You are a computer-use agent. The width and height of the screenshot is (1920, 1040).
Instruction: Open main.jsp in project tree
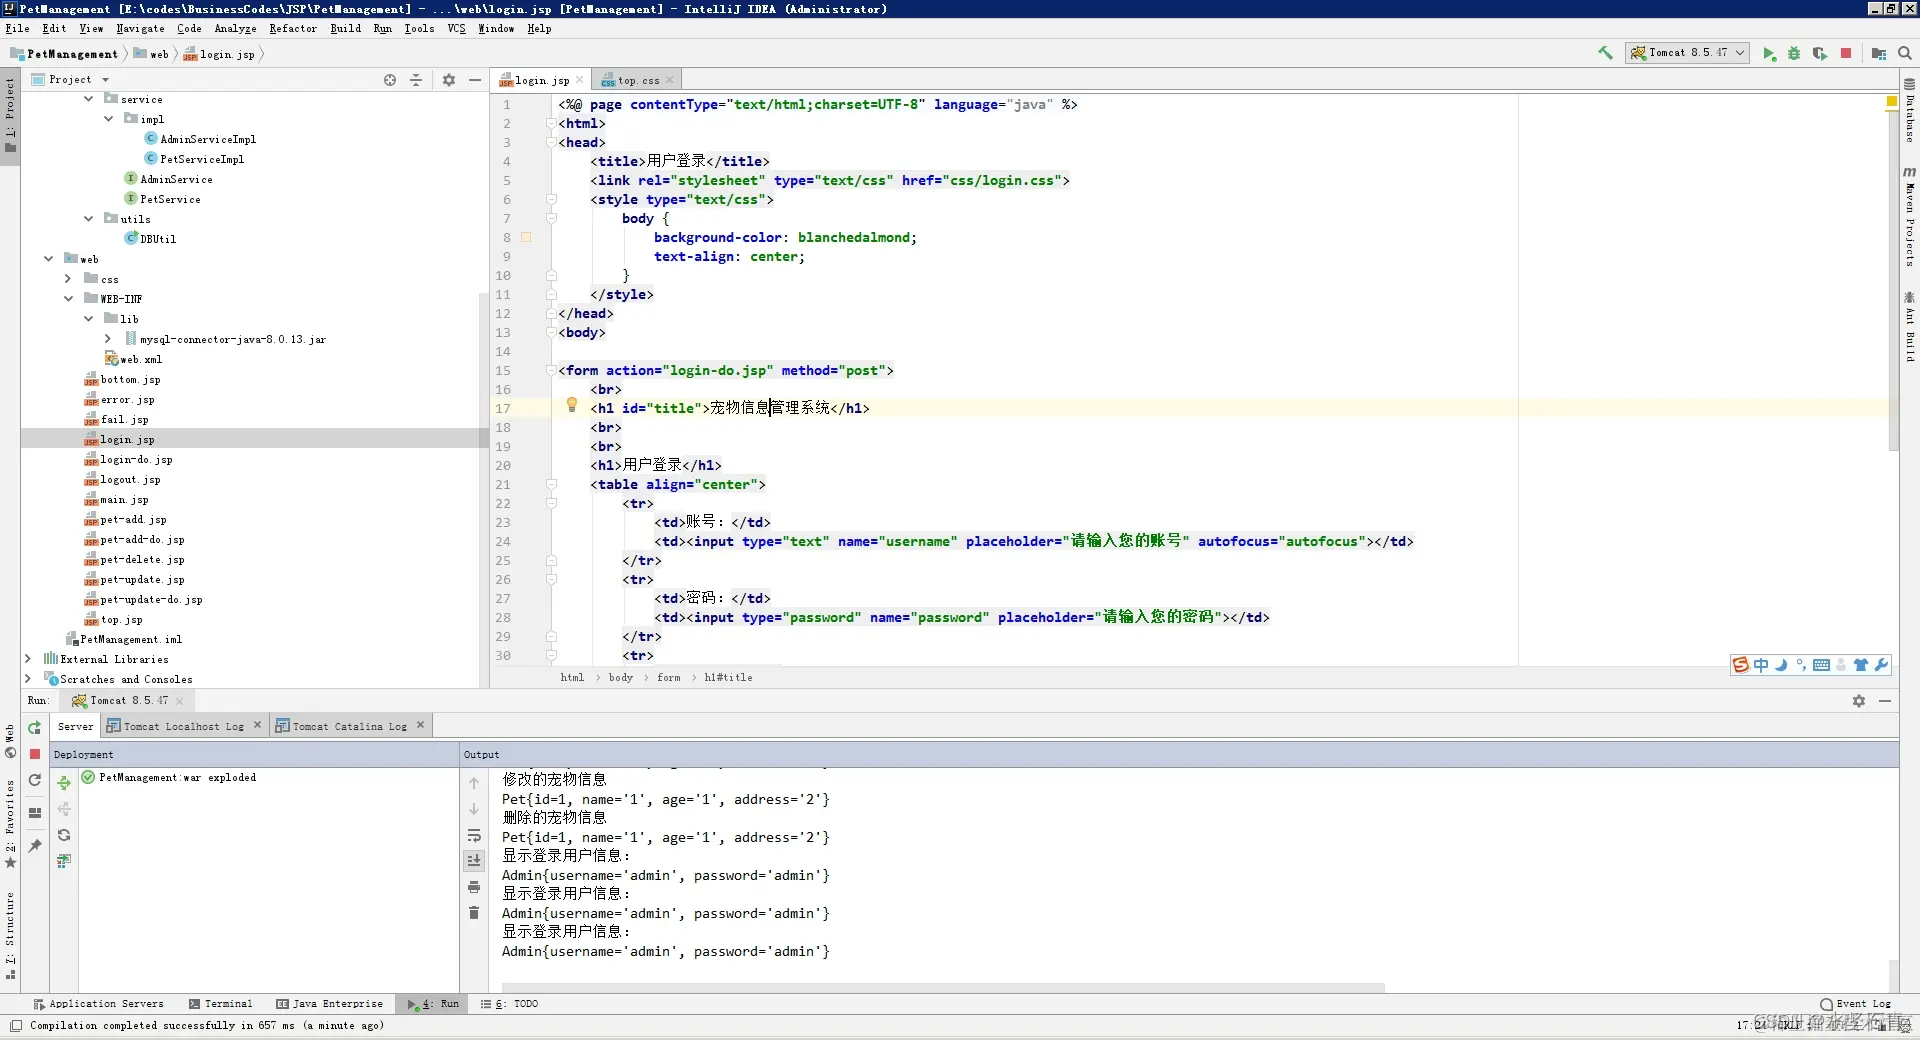[124, 500]
